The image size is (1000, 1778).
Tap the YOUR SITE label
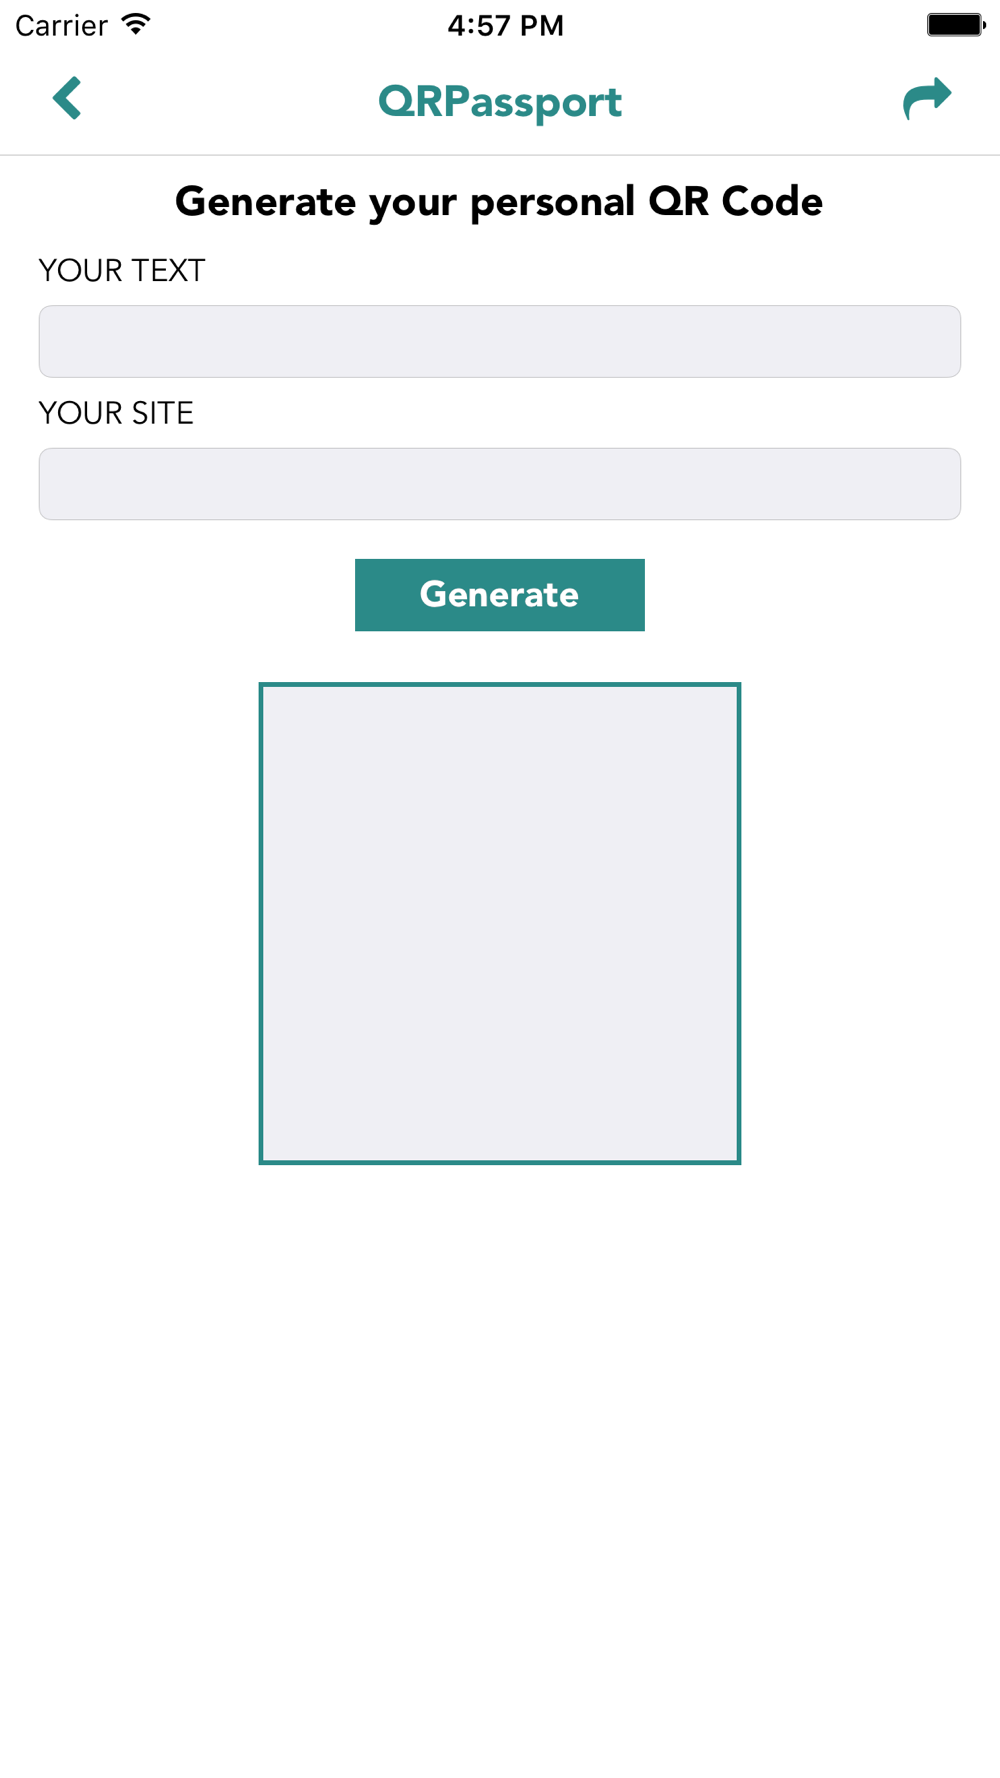coord(116,413)
